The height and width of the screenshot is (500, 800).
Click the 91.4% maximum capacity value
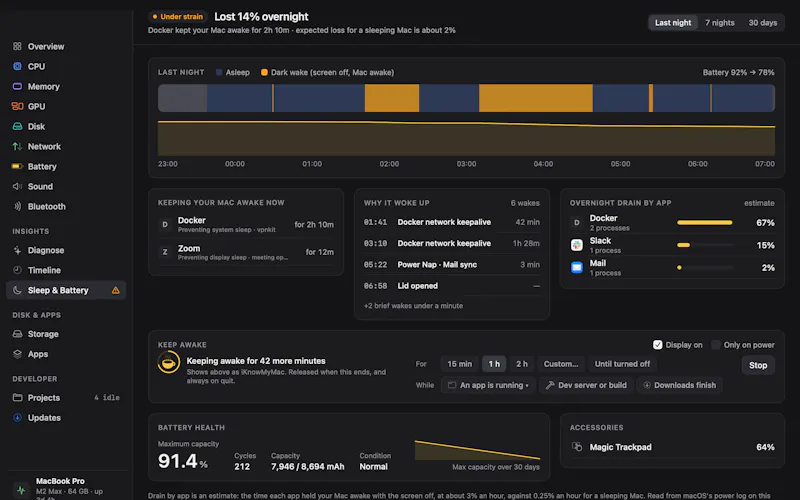pos(183,461)
